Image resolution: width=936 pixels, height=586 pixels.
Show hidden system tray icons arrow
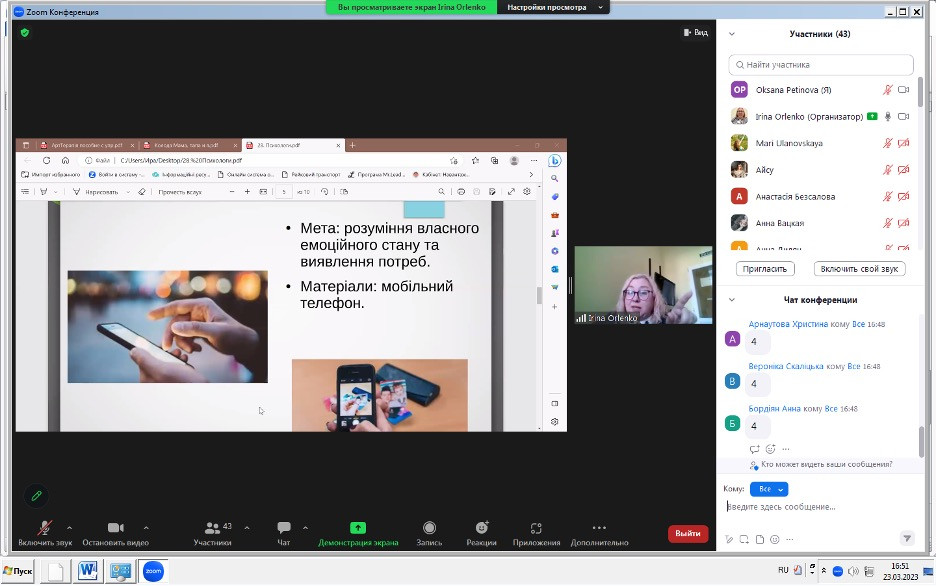pyautogui.click(x=824, y=570)
